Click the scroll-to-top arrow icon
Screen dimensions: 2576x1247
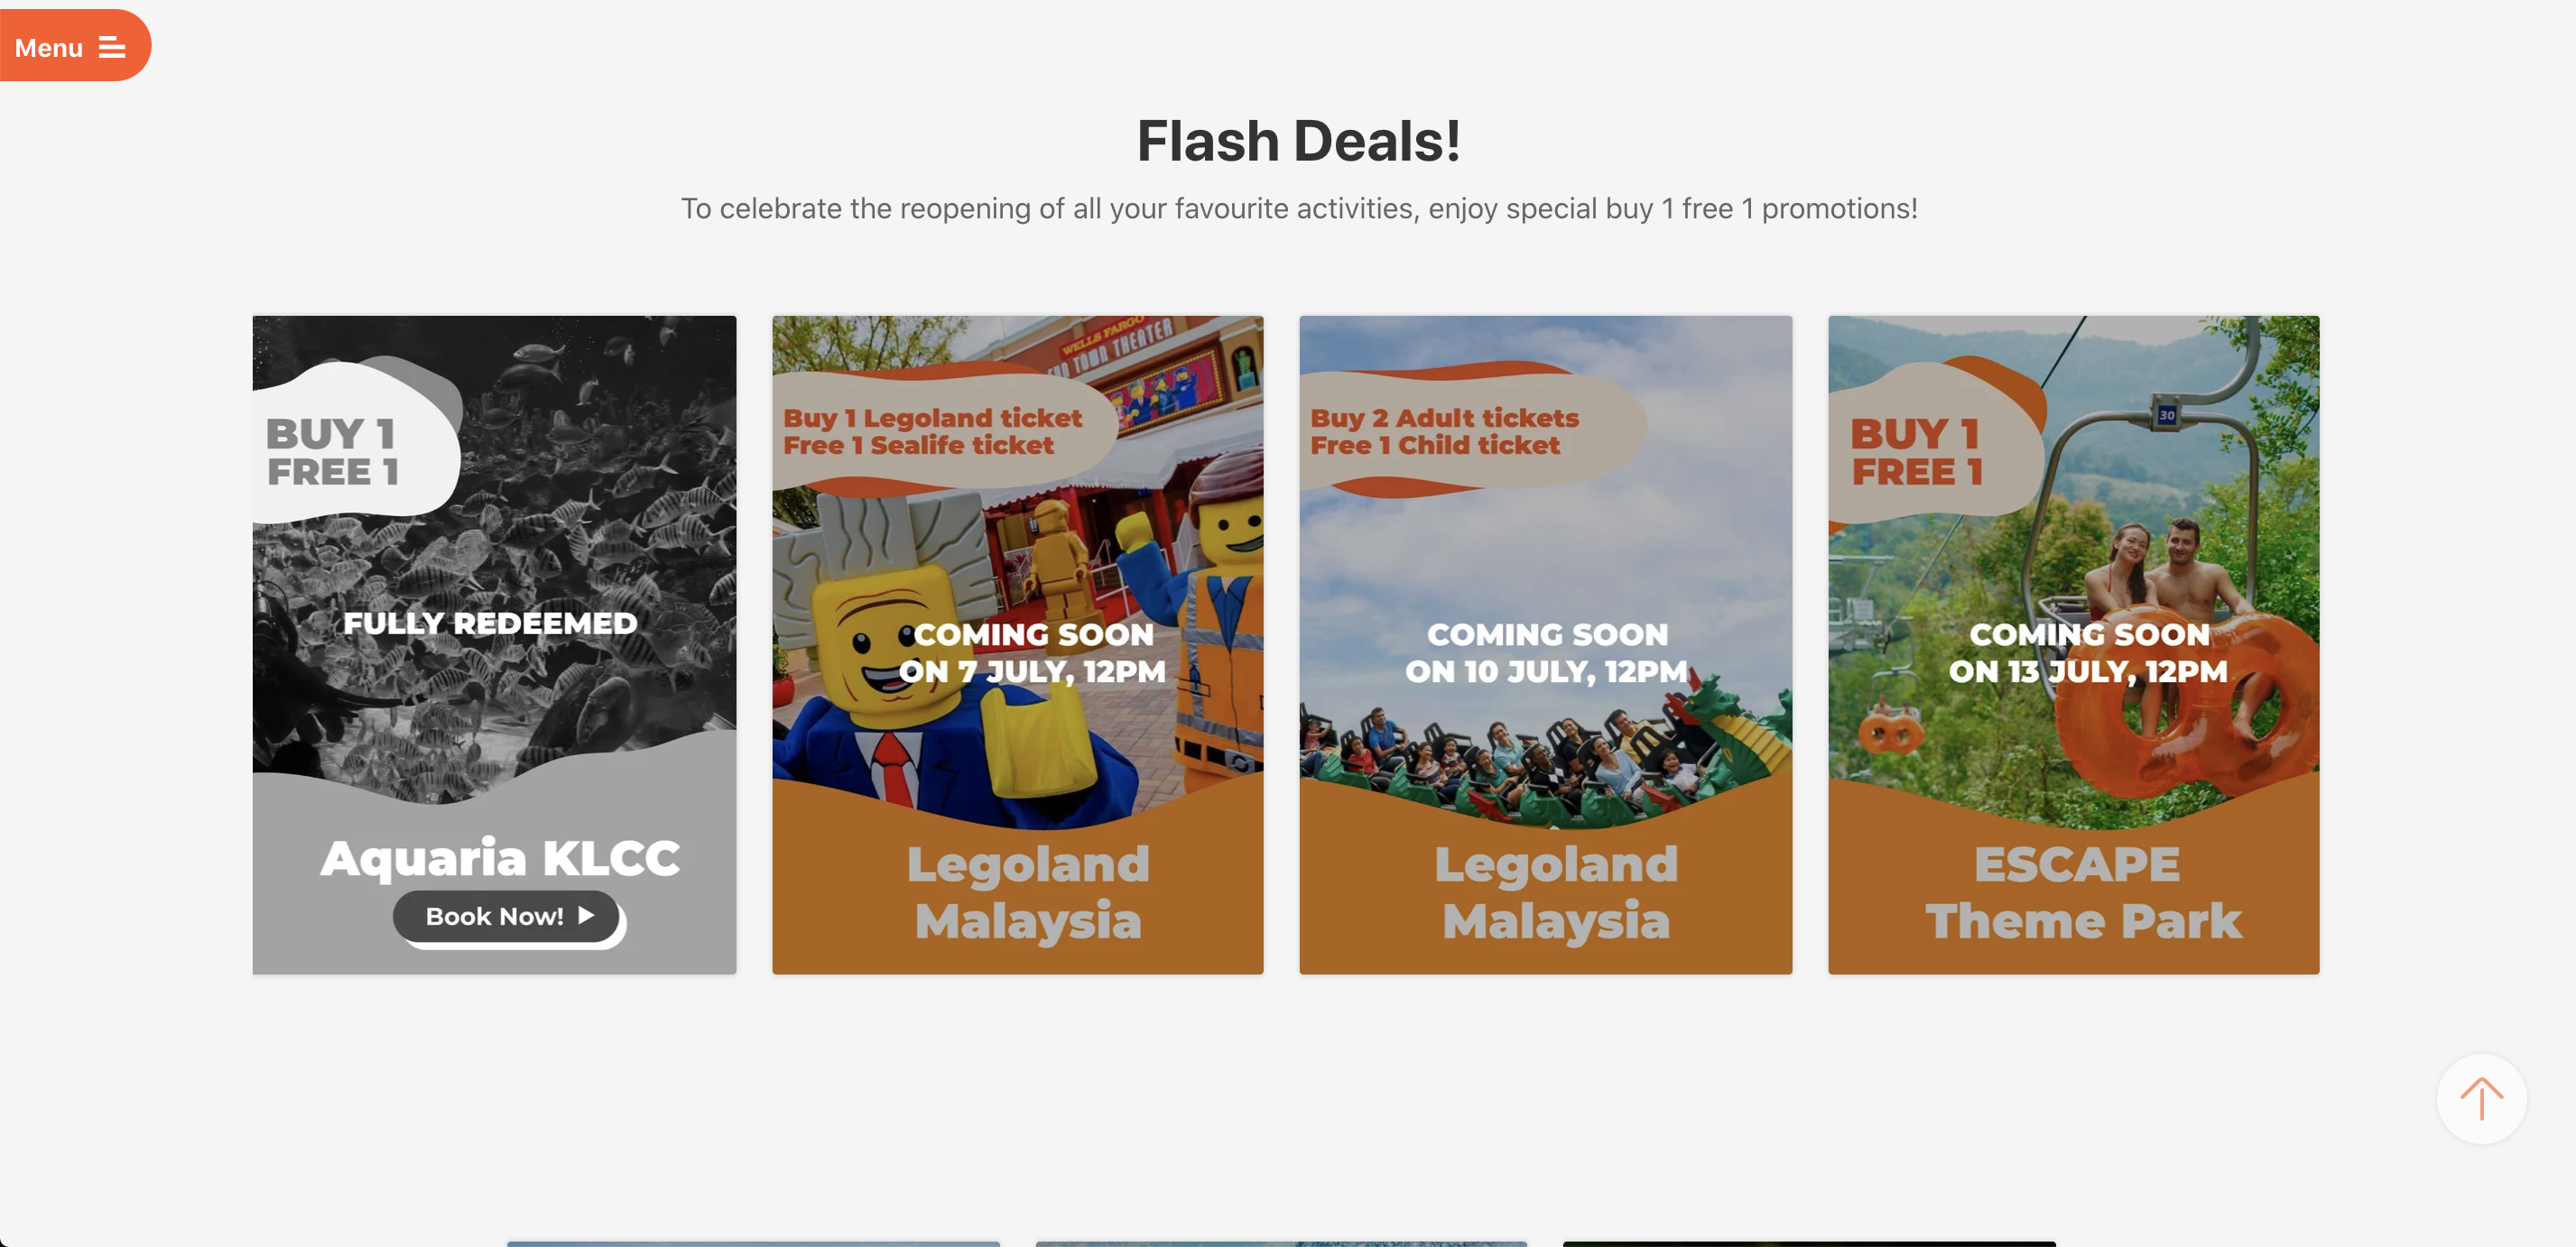[x=2481, y=1098]
